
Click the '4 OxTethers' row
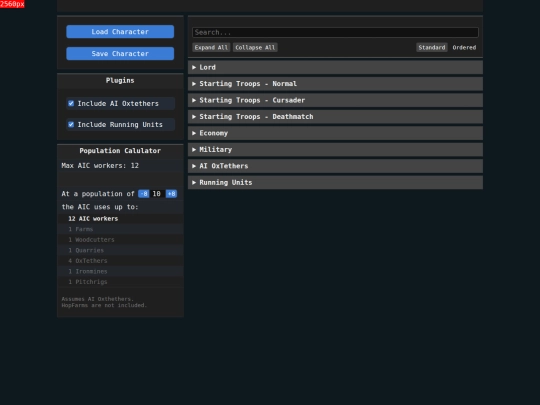120,261
